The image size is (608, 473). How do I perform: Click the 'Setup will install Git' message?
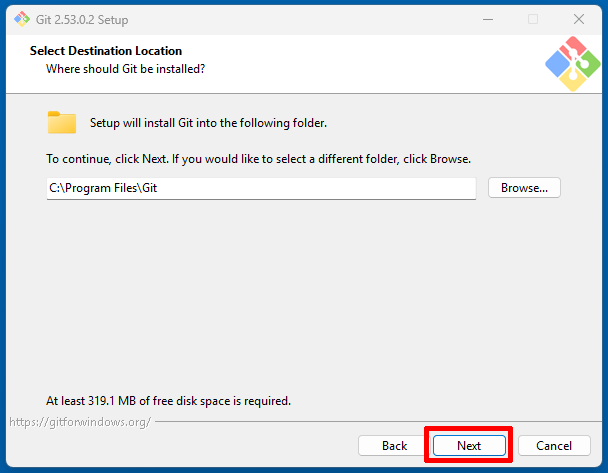tap(208, 123)
